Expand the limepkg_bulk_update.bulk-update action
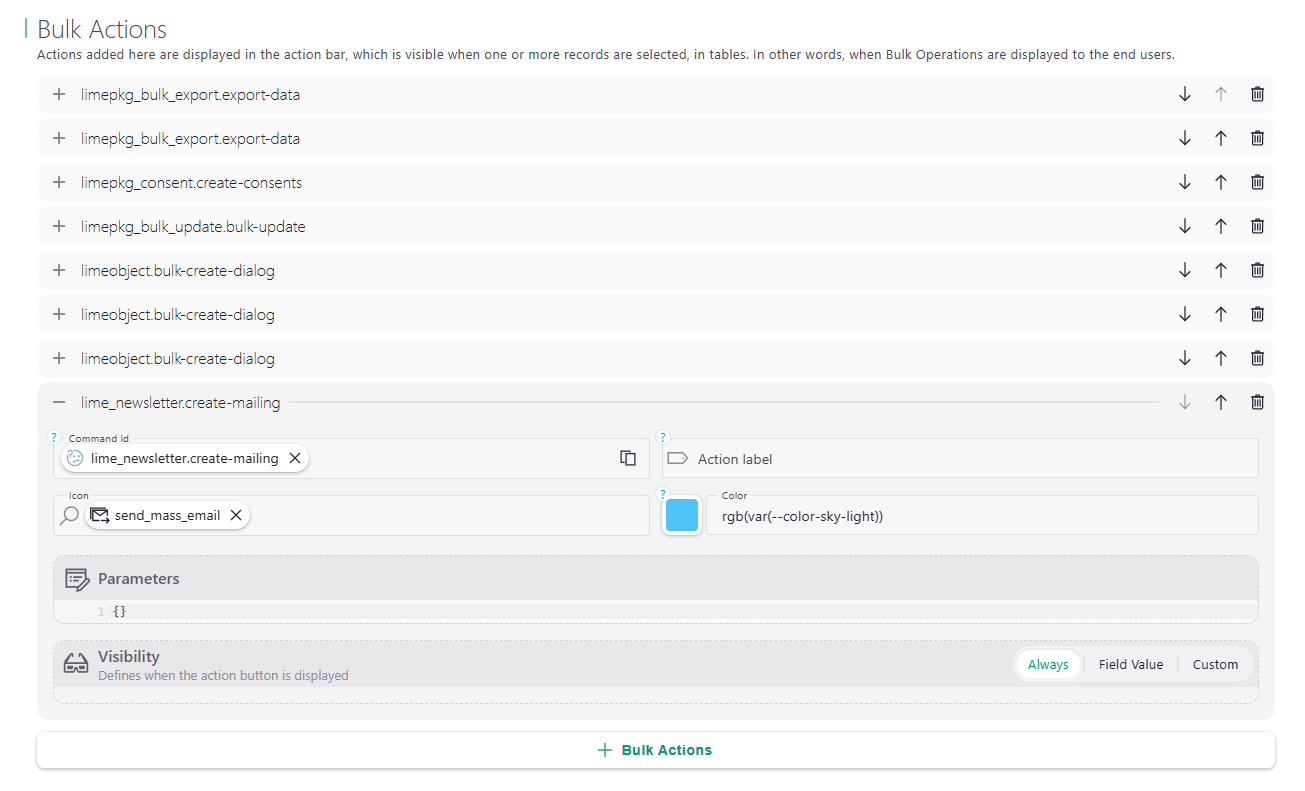Image resolution: width=1305 pixels, height=791 pixels. point(59,227)
